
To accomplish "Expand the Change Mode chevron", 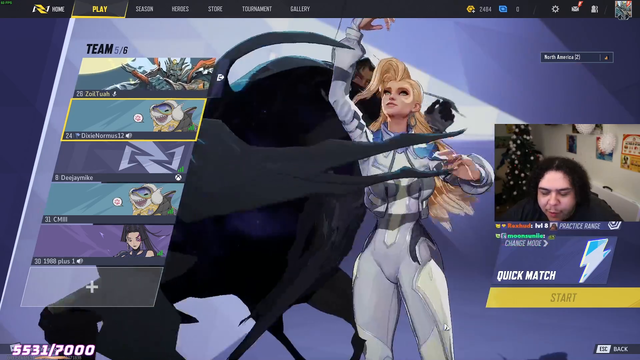I will coord(545,243).
